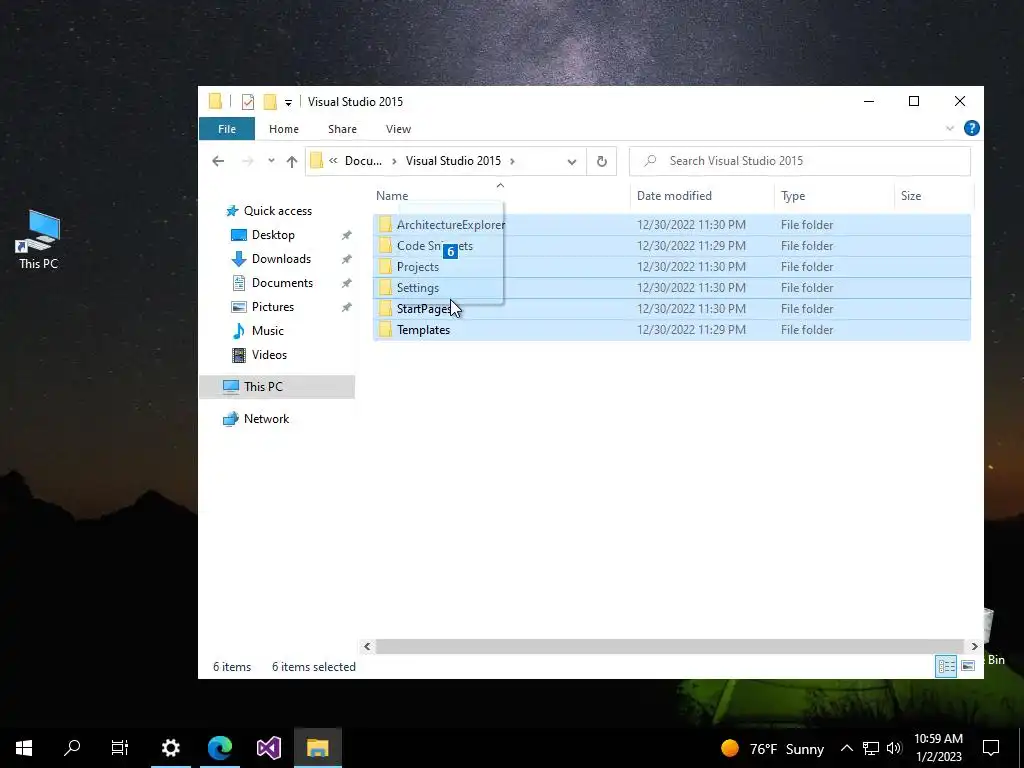Viewport: 1024px width, 768px height.
Task: Switch to the Home ribbon tab
Action: (x=283, y=129)
